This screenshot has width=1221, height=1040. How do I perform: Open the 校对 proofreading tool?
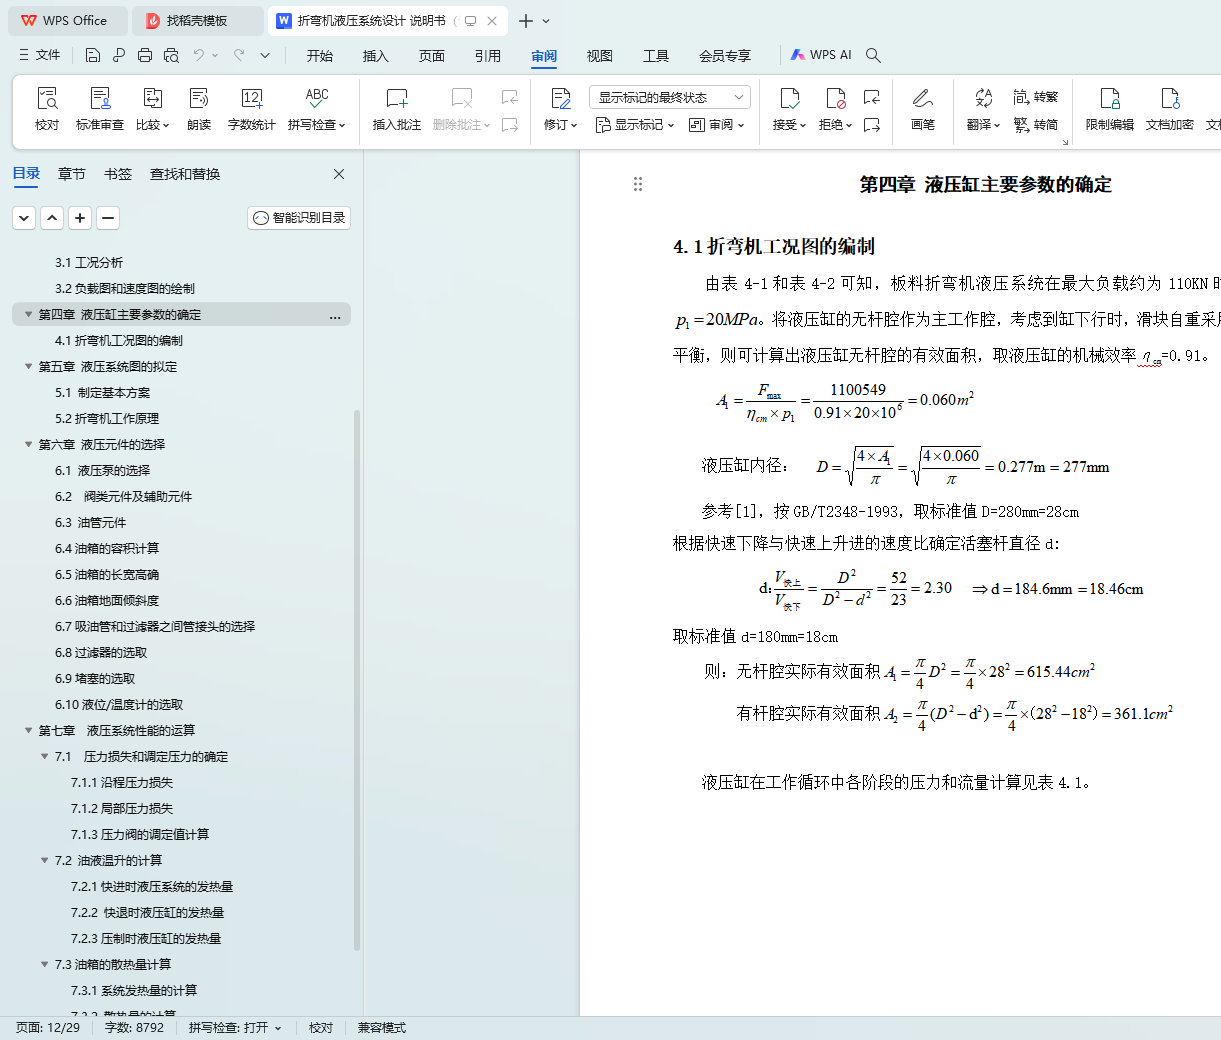(47, 109)
